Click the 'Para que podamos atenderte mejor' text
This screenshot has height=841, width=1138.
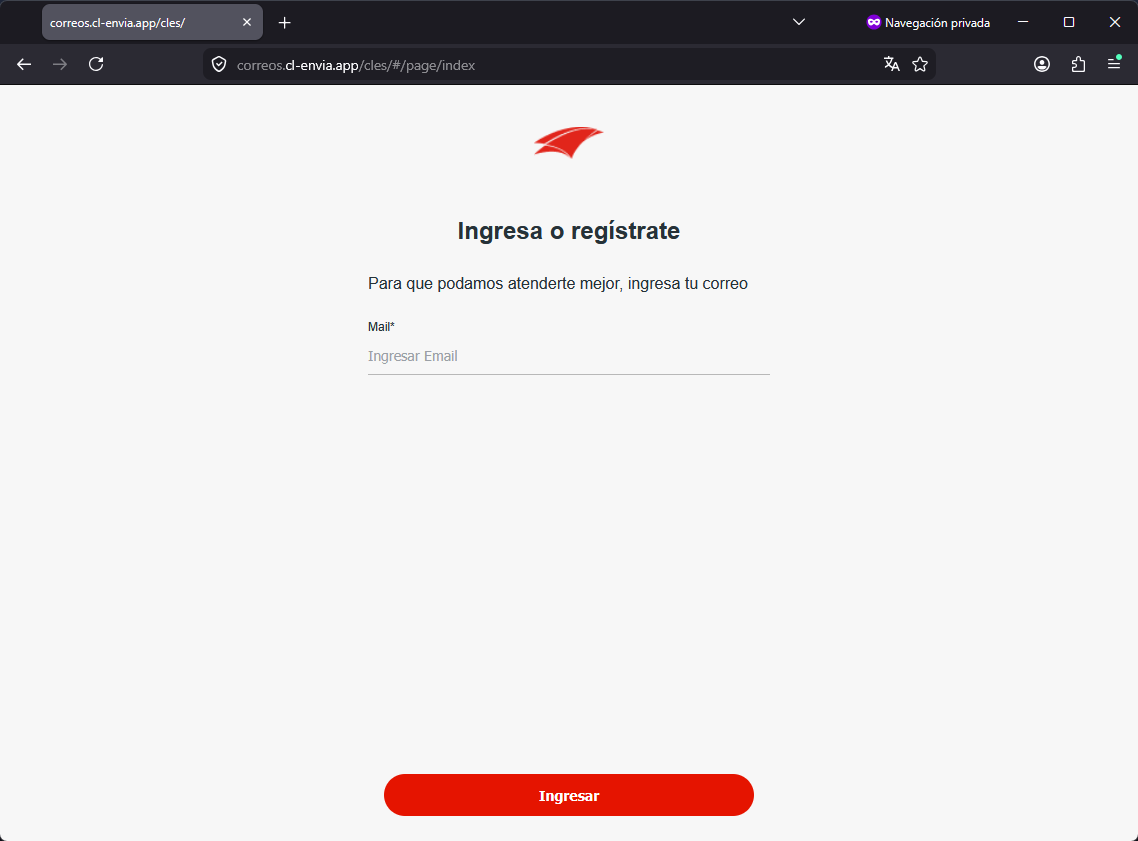[557, 284]
